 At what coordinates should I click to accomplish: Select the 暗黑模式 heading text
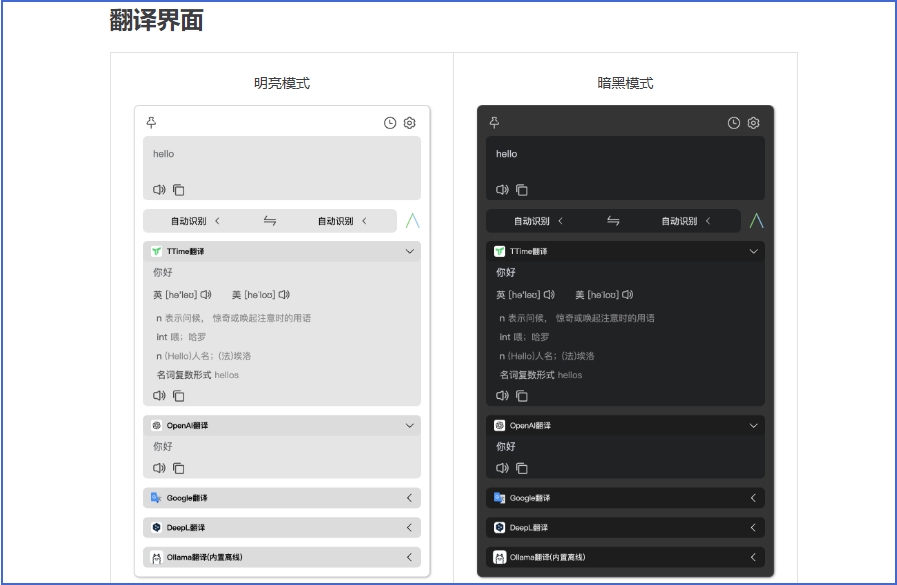(625, 83)
